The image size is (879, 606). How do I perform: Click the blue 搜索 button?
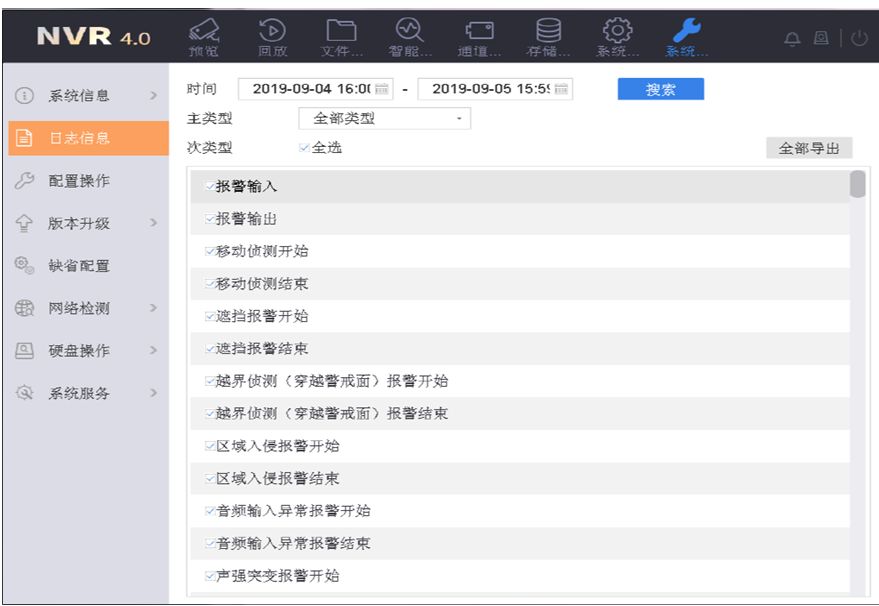[660, 89]
